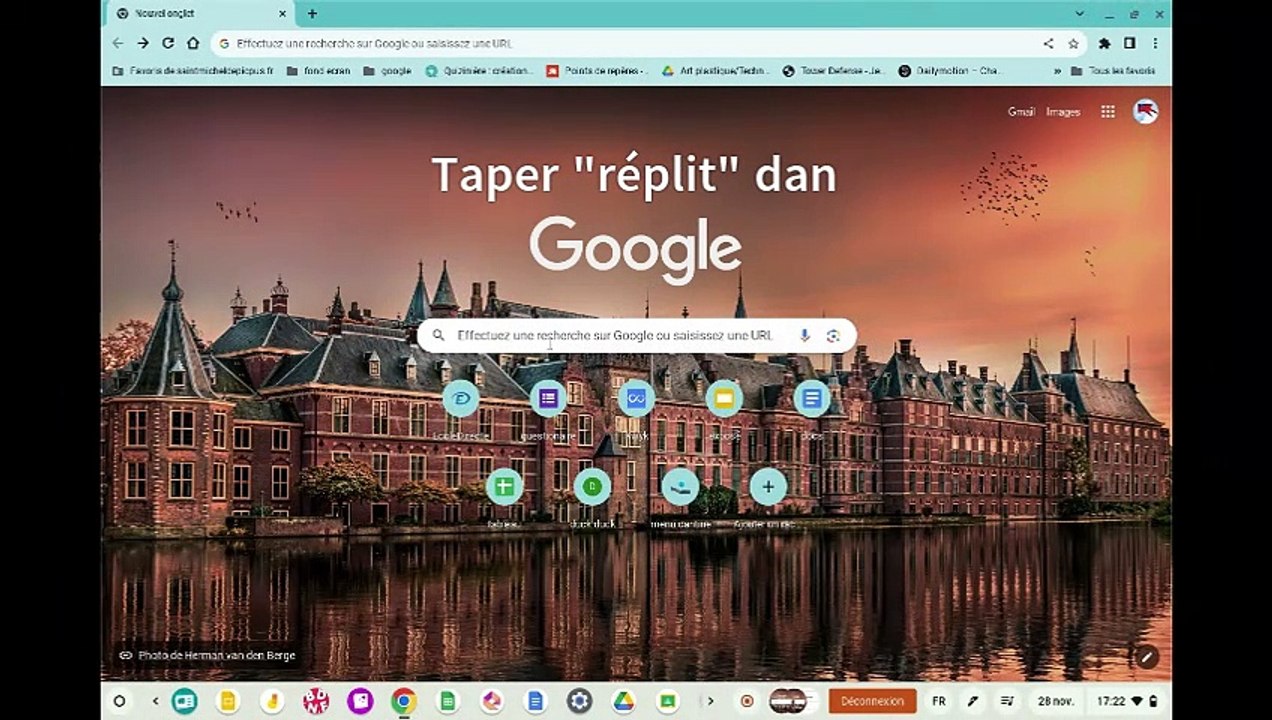Open a new tab with the plus button
The height and width of the screenshot is (720, 1272).
[x=312, y=14]
